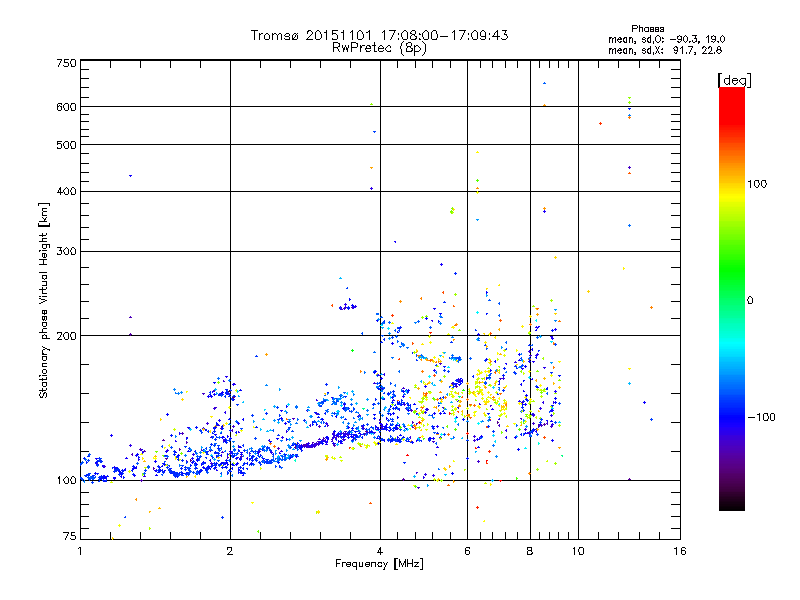Click the x-axis tick label '16'
This screenshot has width=800, height=600.
[680, 551]
